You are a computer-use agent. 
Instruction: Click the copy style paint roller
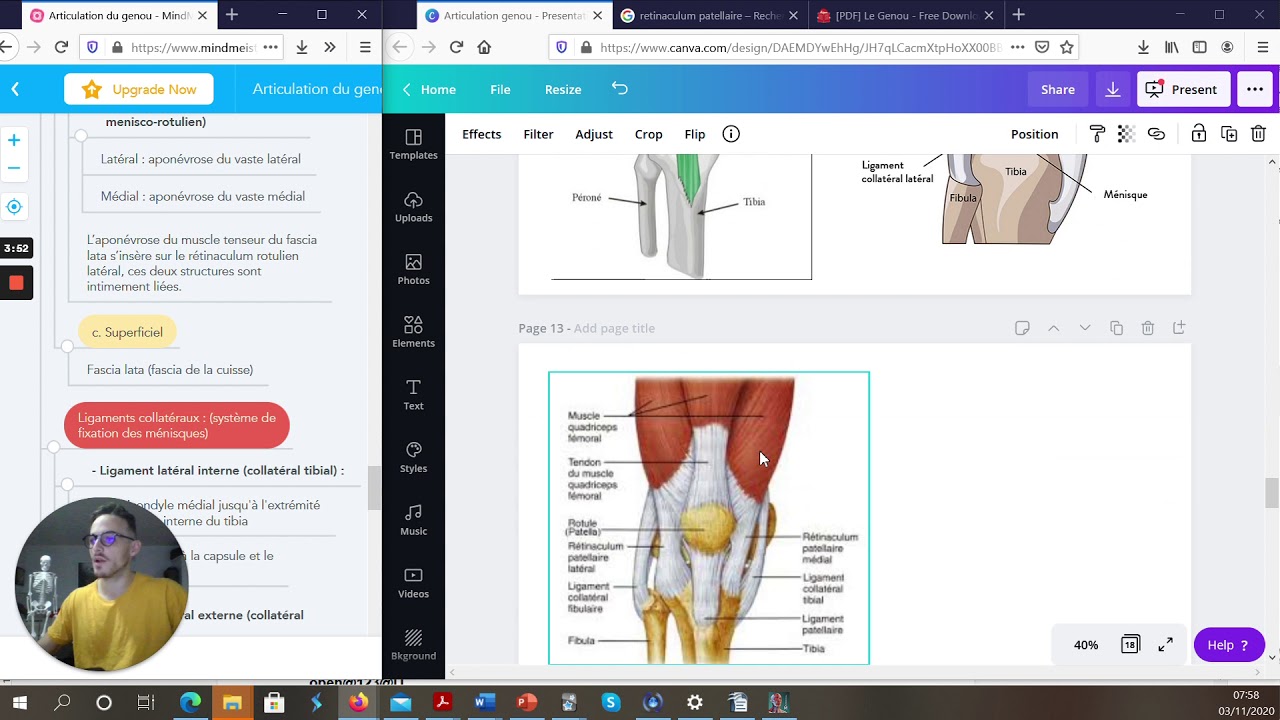[1097, 134]
